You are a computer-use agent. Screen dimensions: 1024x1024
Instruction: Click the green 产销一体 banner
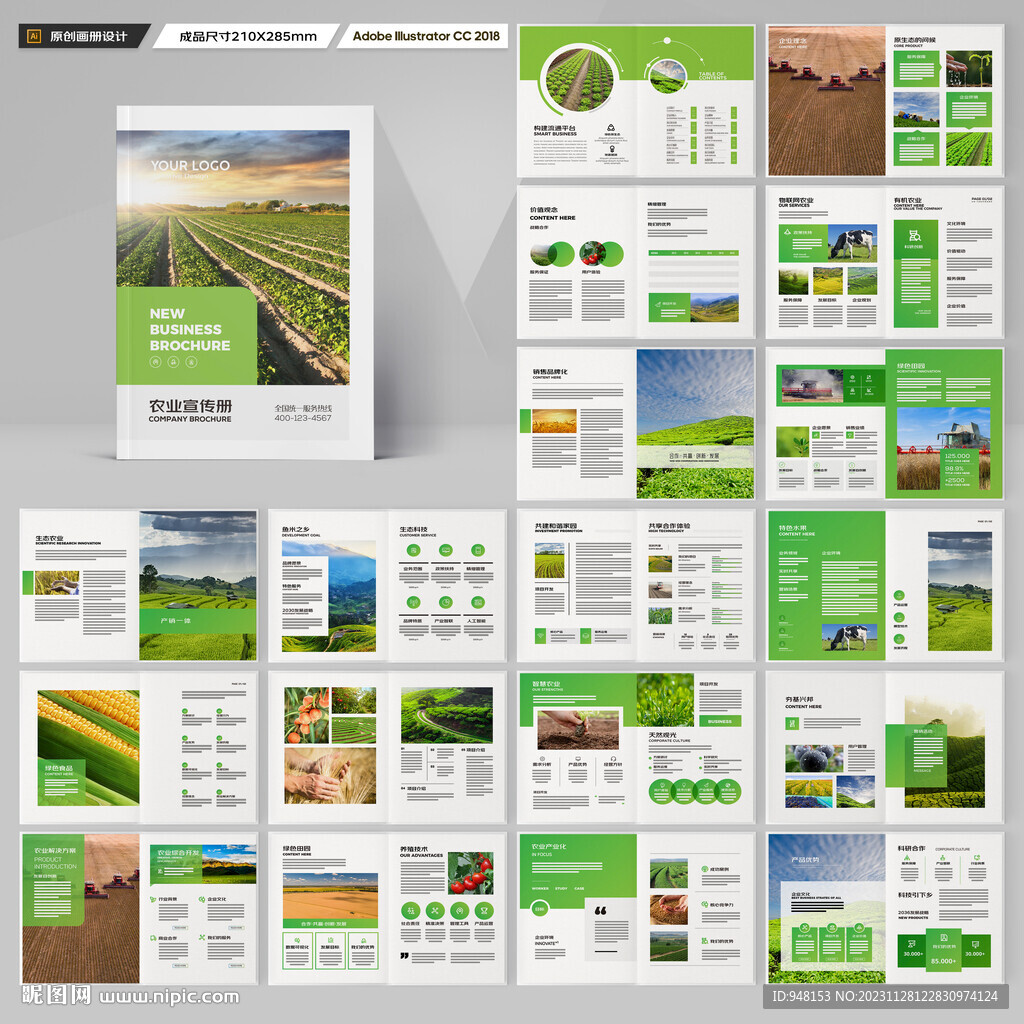(x=198, y=620)
